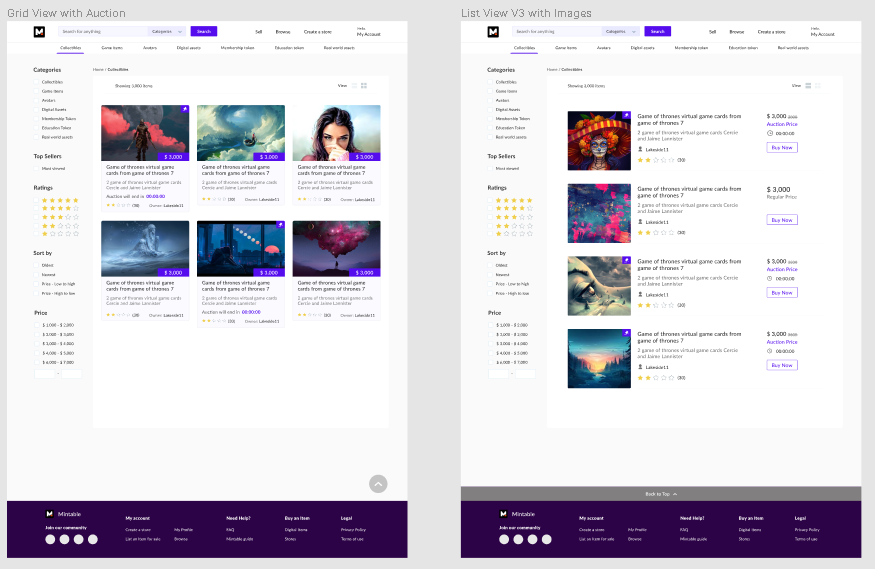This screenshot has height=569, width=875.
Task: Click Search button in List View header
Action: pyautogui.click(x=657, y=32)
